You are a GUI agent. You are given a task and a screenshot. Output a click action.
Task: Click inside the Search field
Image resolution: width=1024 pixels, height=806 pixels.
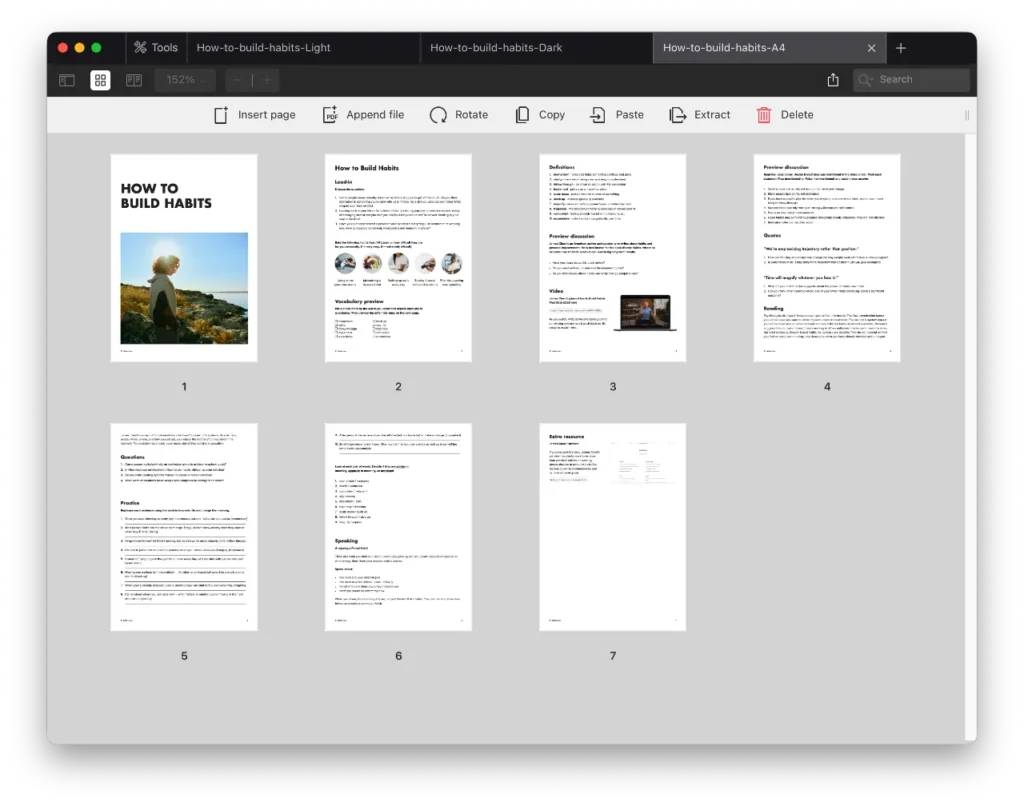click(x=910, y=80)
